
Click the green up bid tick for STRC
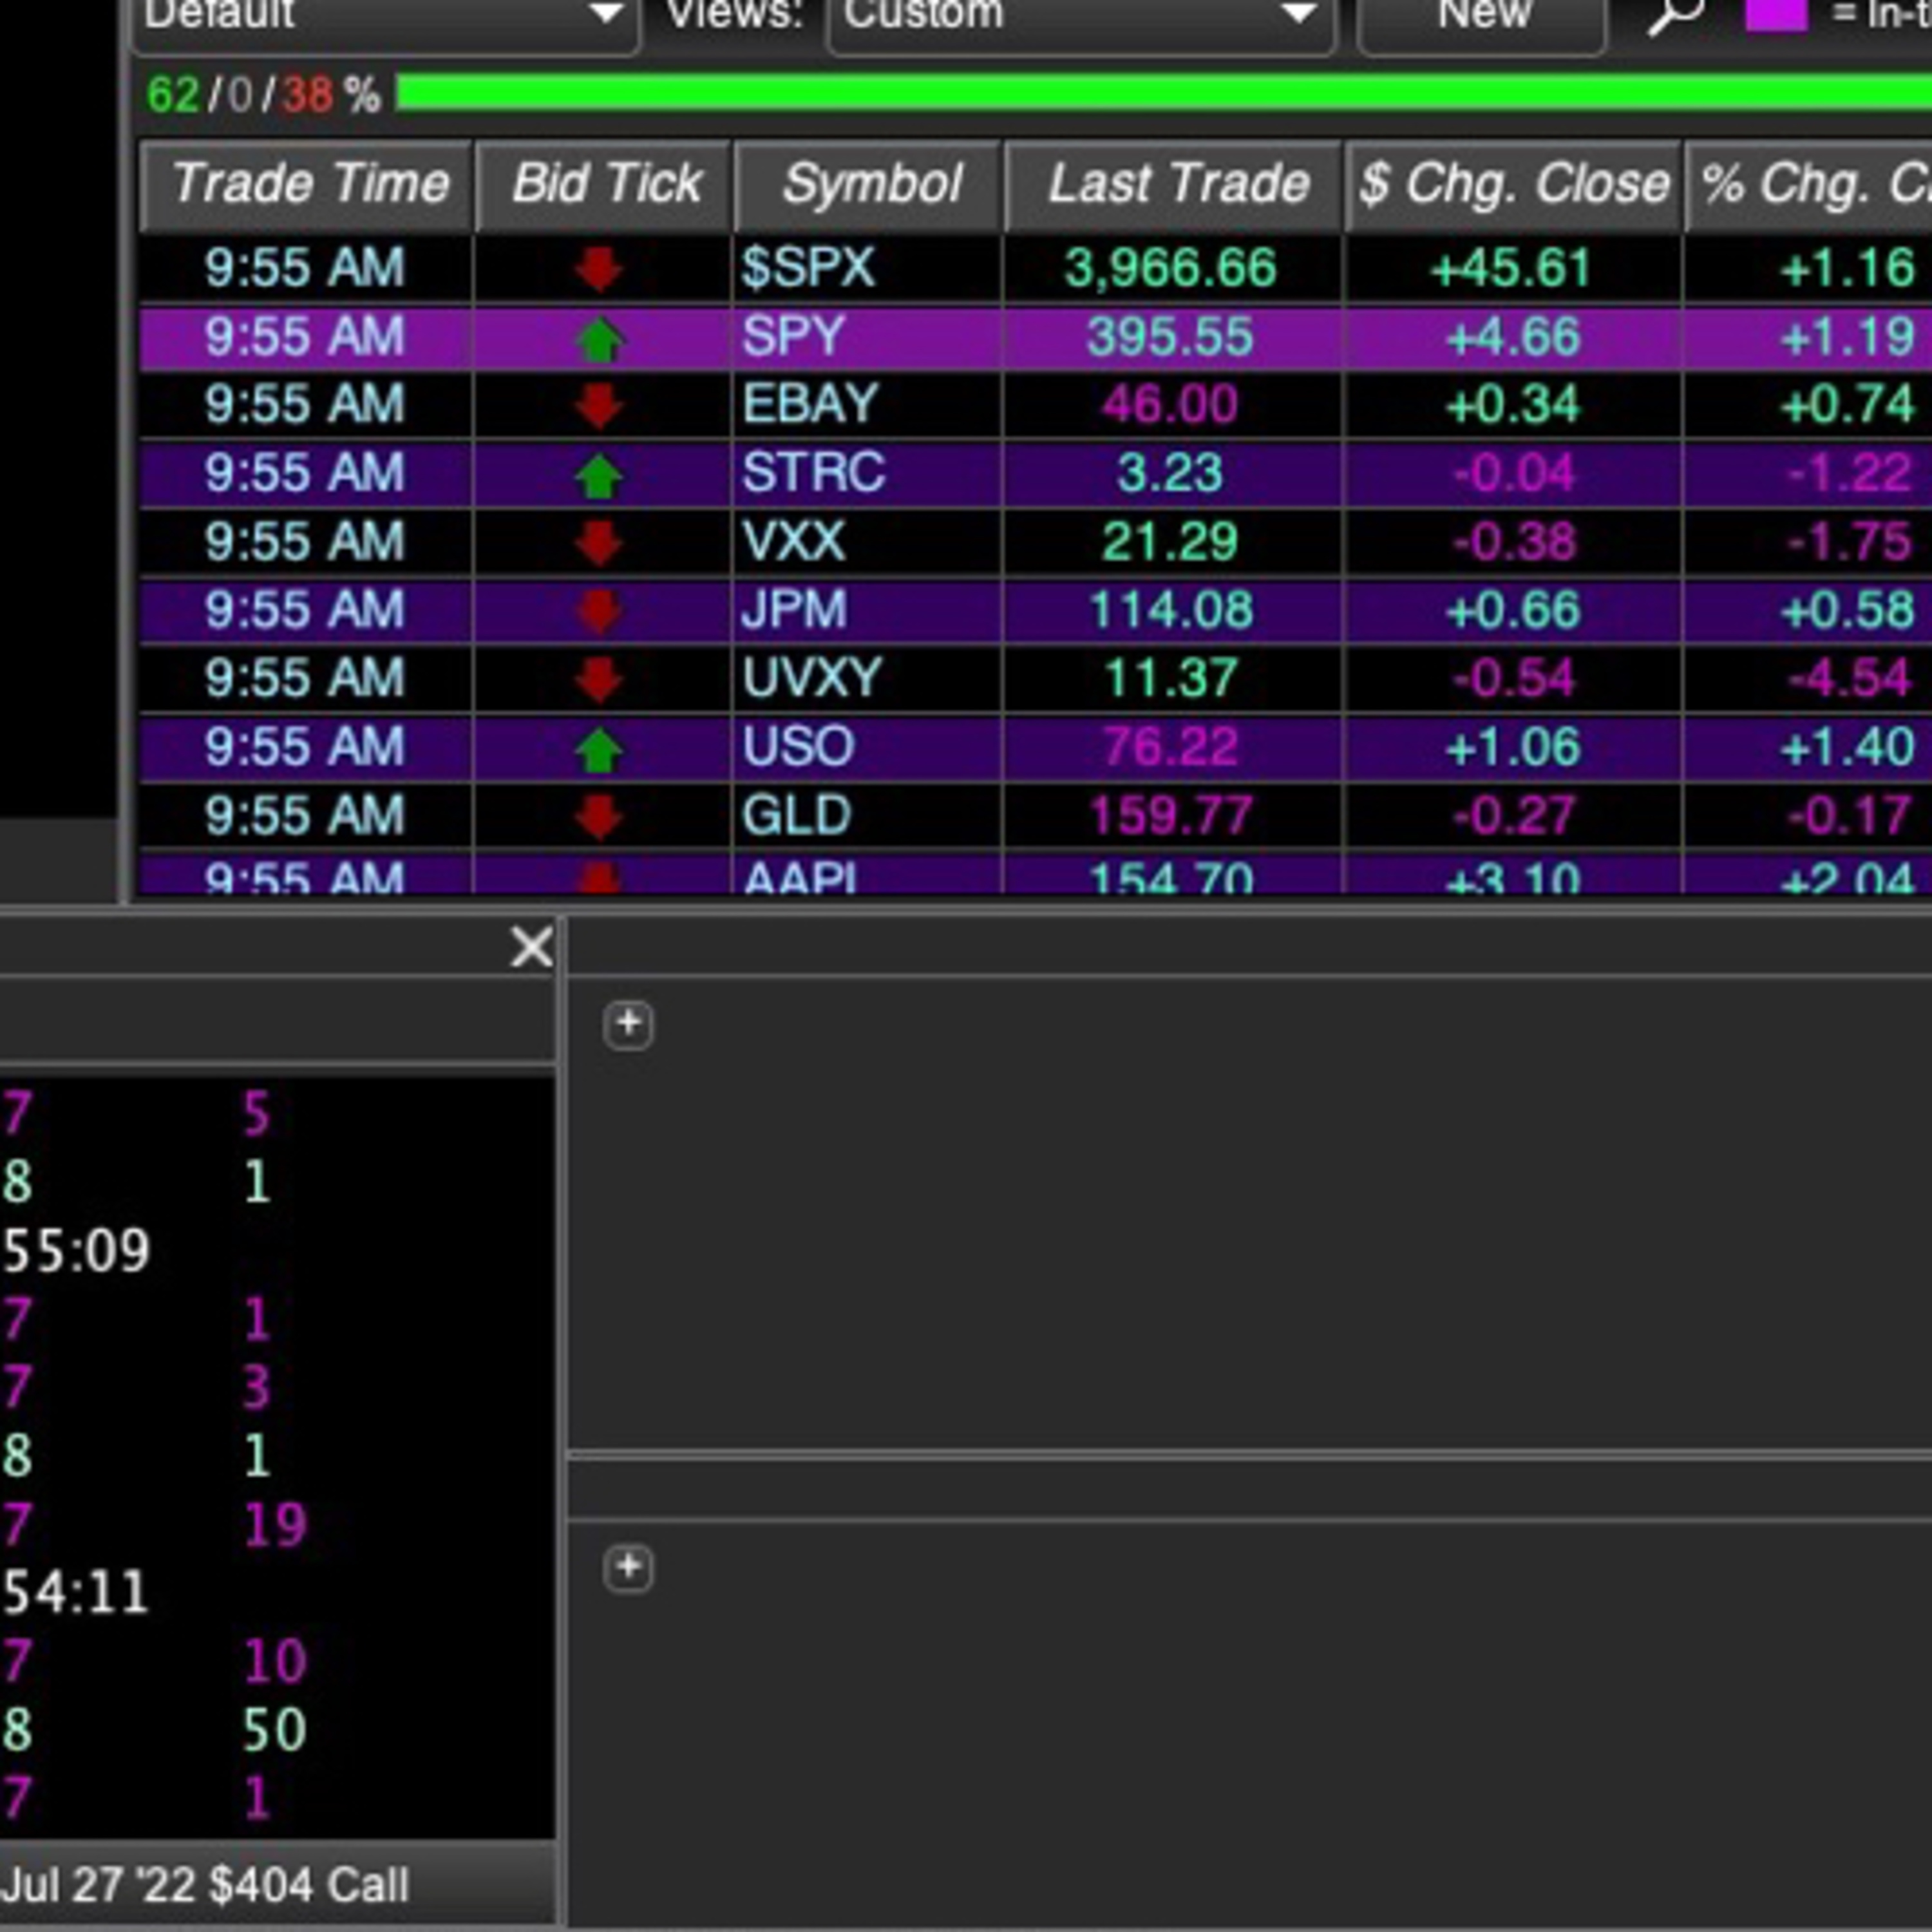[x=599, y=475]
